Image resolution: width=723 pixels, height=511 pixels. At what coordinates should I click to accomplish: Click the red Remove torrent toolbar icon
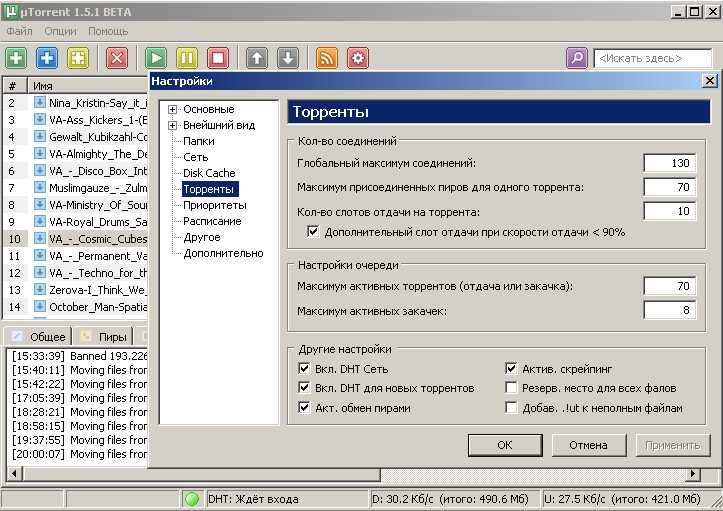click(x=117, y=58)
